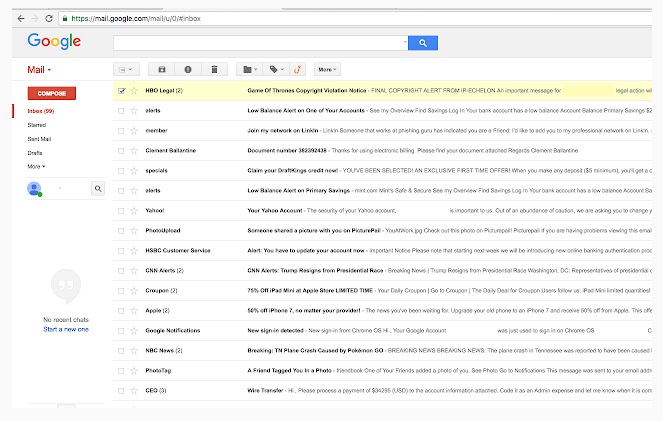Click the Start a new one link
The image size is (663, 421).
[x=66, y=329]
